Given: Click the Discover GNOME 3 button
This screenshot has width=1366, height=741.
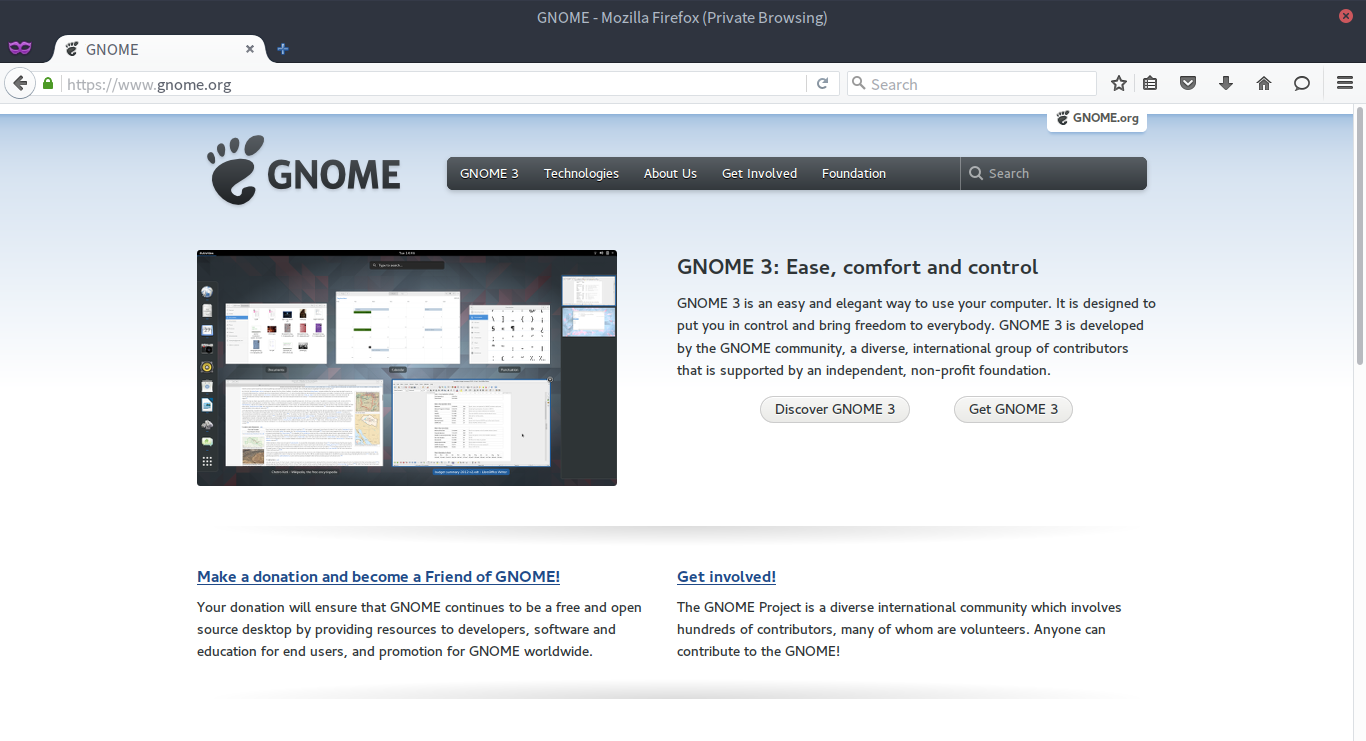Looking at the screenshot, I should [835, 409].
